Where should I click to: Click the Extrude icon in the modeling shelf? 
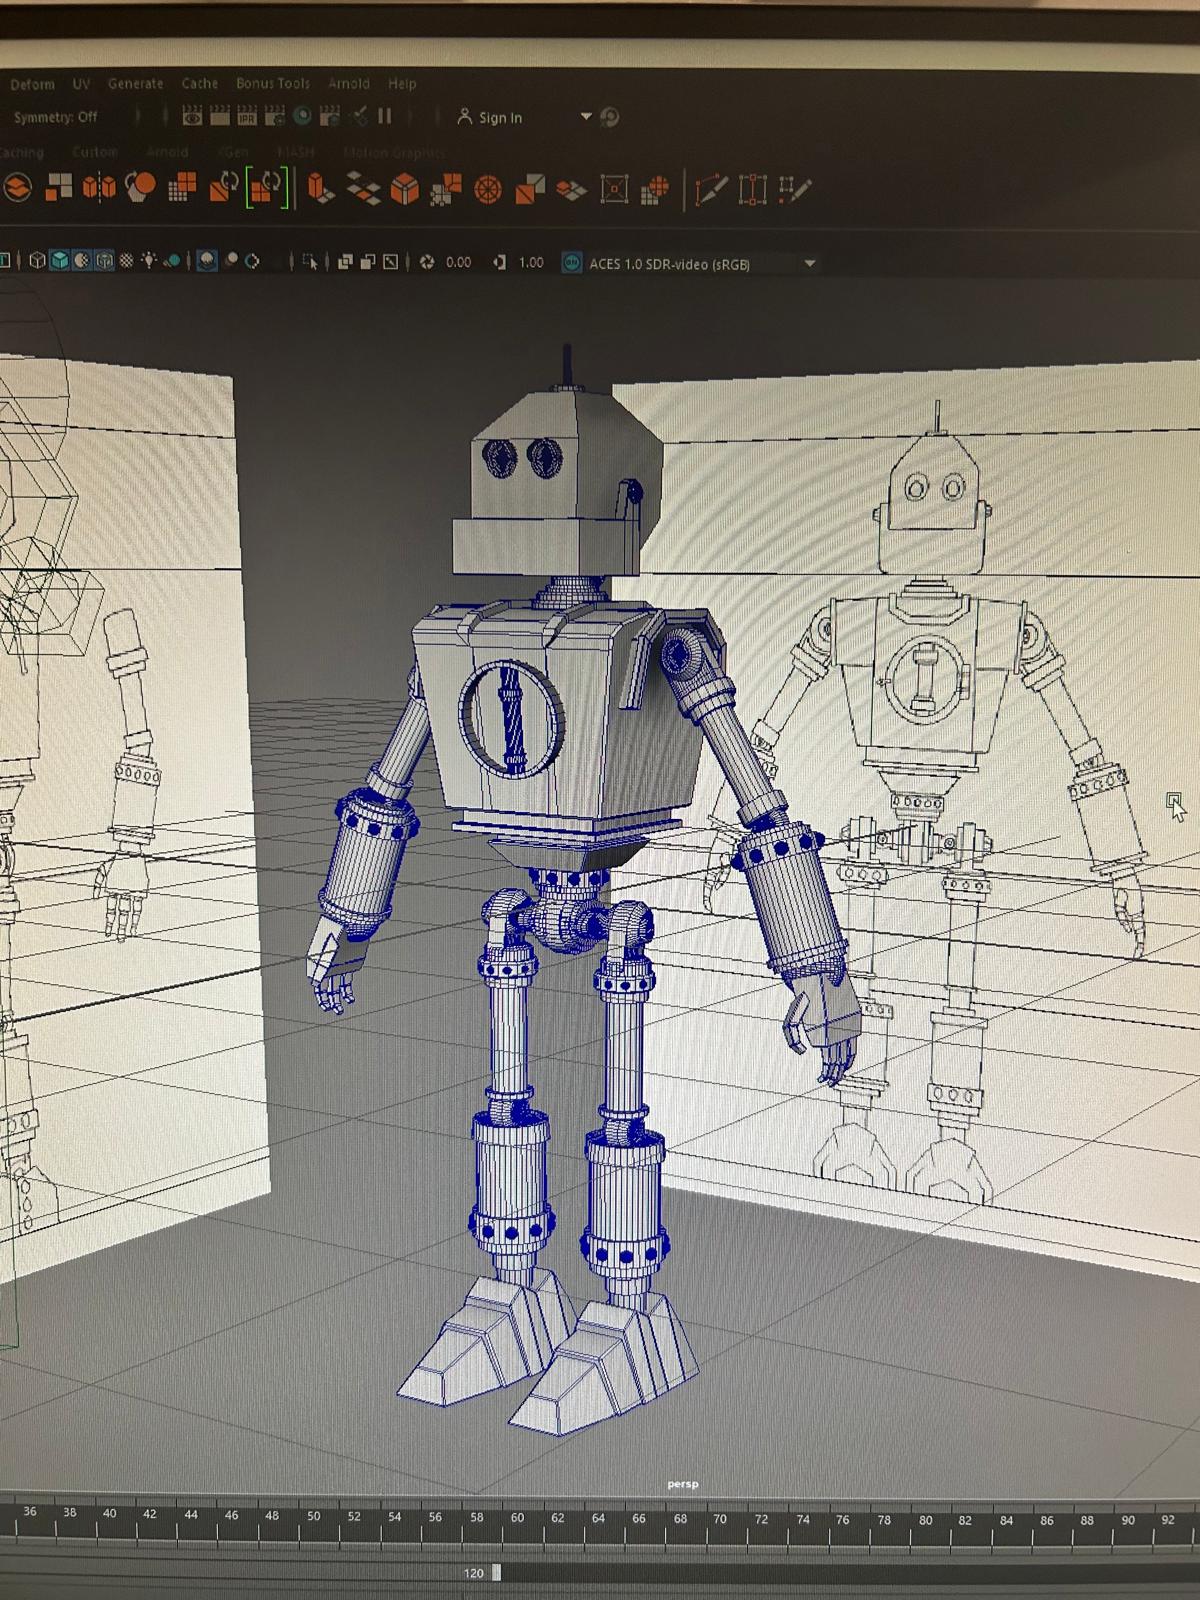[x=320, y=188]
